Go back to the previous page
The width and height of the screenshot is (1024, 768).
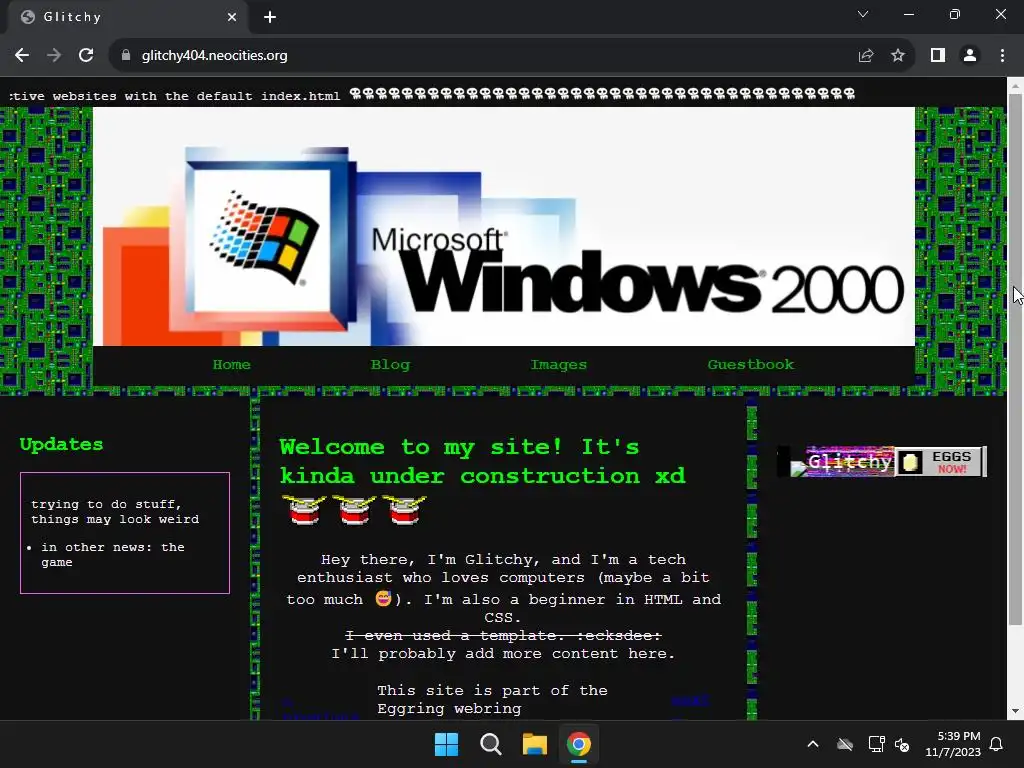click(x=22, y=56)
